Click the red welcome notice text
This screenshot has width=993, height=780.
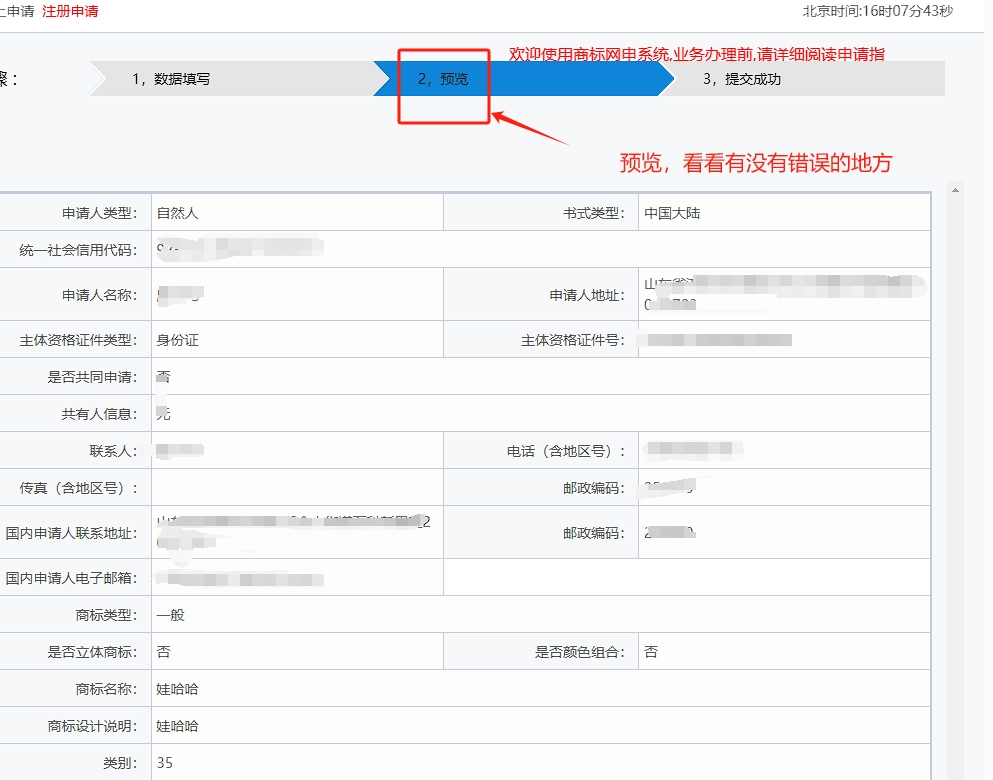pyautogui.click(x=697, y=54)
